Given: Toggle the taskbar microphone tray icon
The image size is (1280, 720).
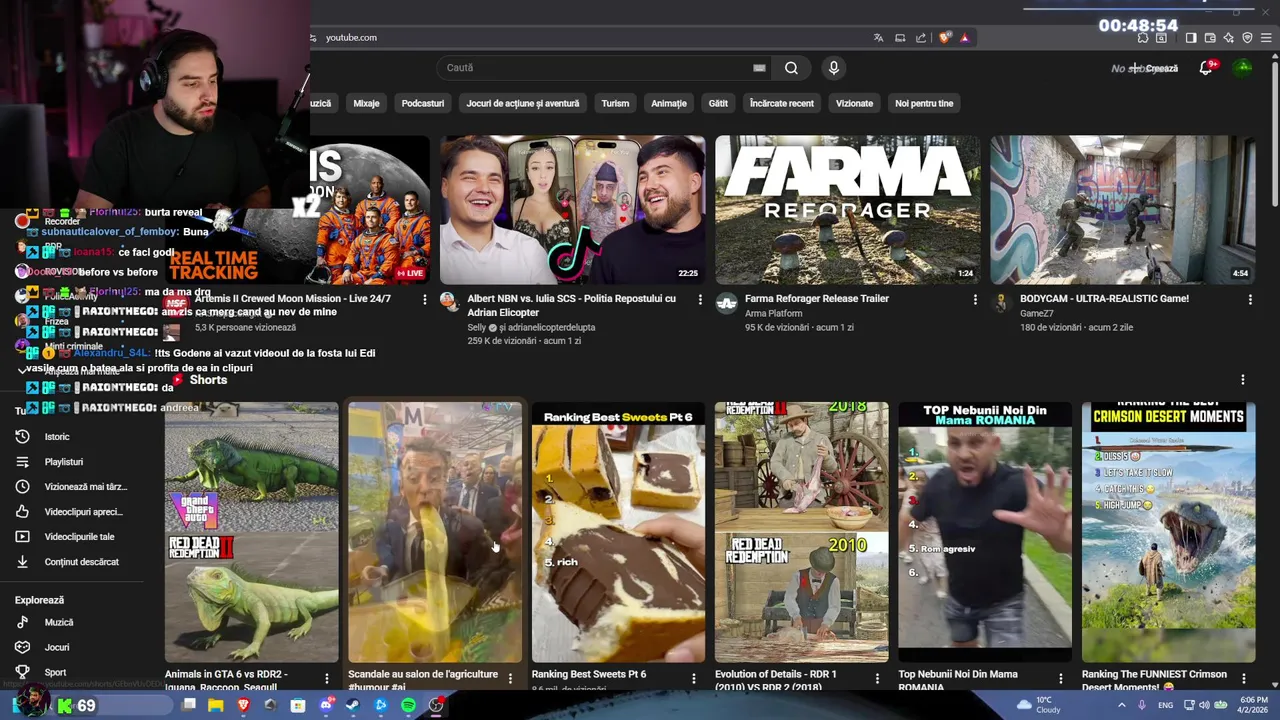Looking at the screenshot, I should pos(1142,706).
